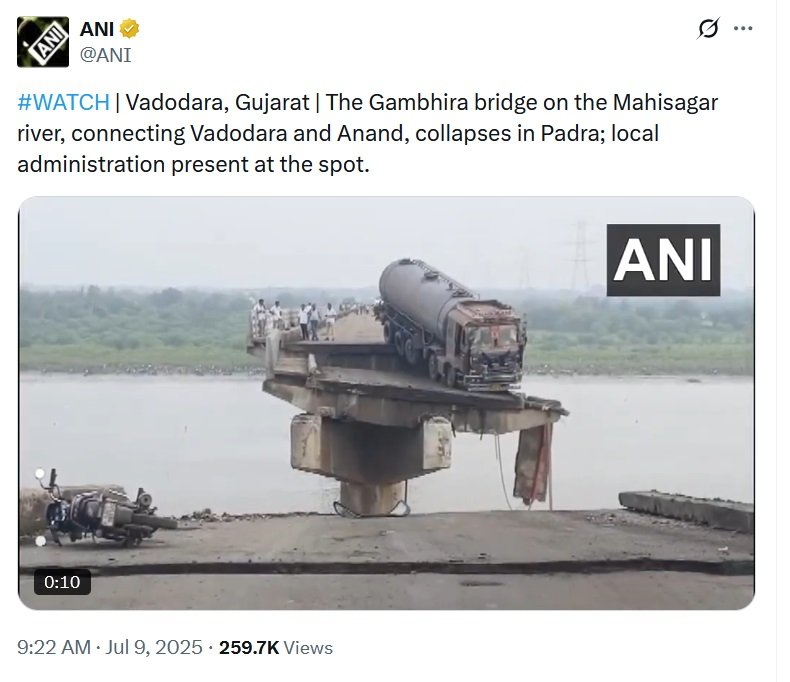Click the "Vadodara, Gujarat" text in the post
The width and height of the screenshot is (790, 682).
pos(217,103)
